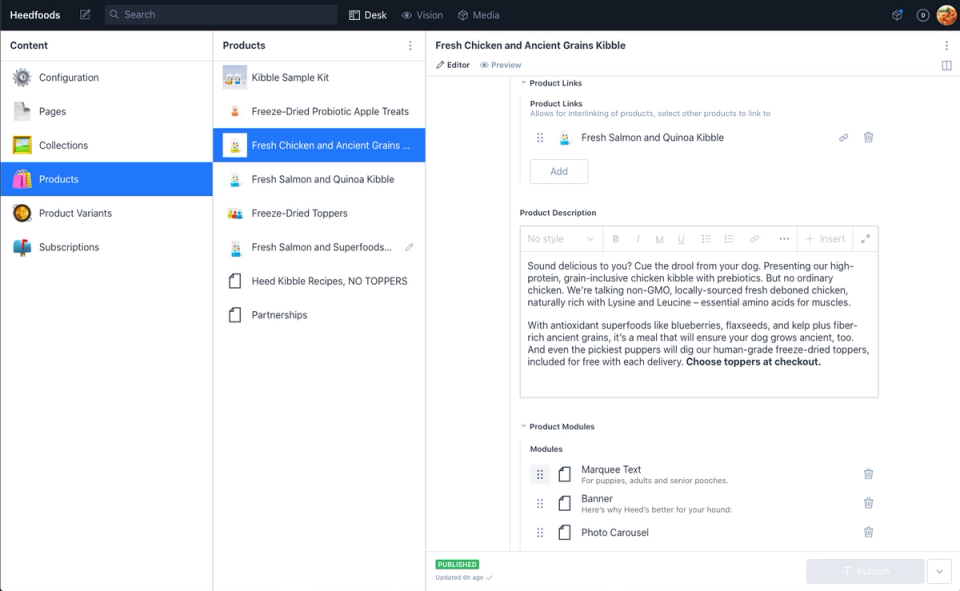Switch to the Desk tool
Viewport: 960px width, 591px height.
[368, 15]
